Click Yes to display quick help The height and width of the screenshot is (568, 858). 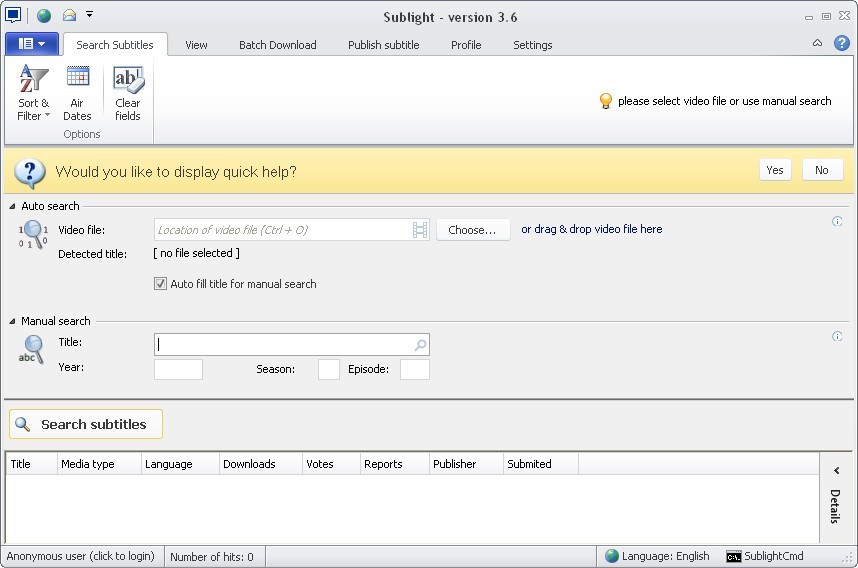775,170
